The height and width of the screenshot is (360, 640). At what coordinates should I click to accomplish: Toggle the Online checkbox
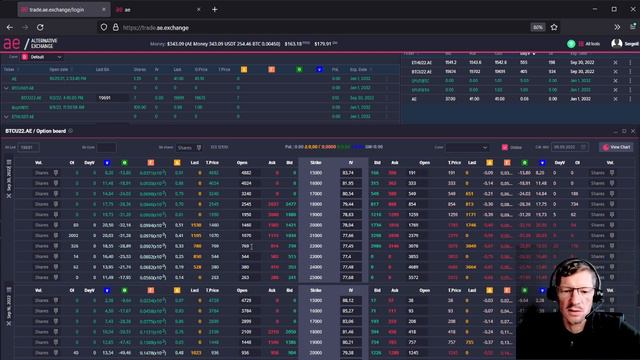point(505,147)
